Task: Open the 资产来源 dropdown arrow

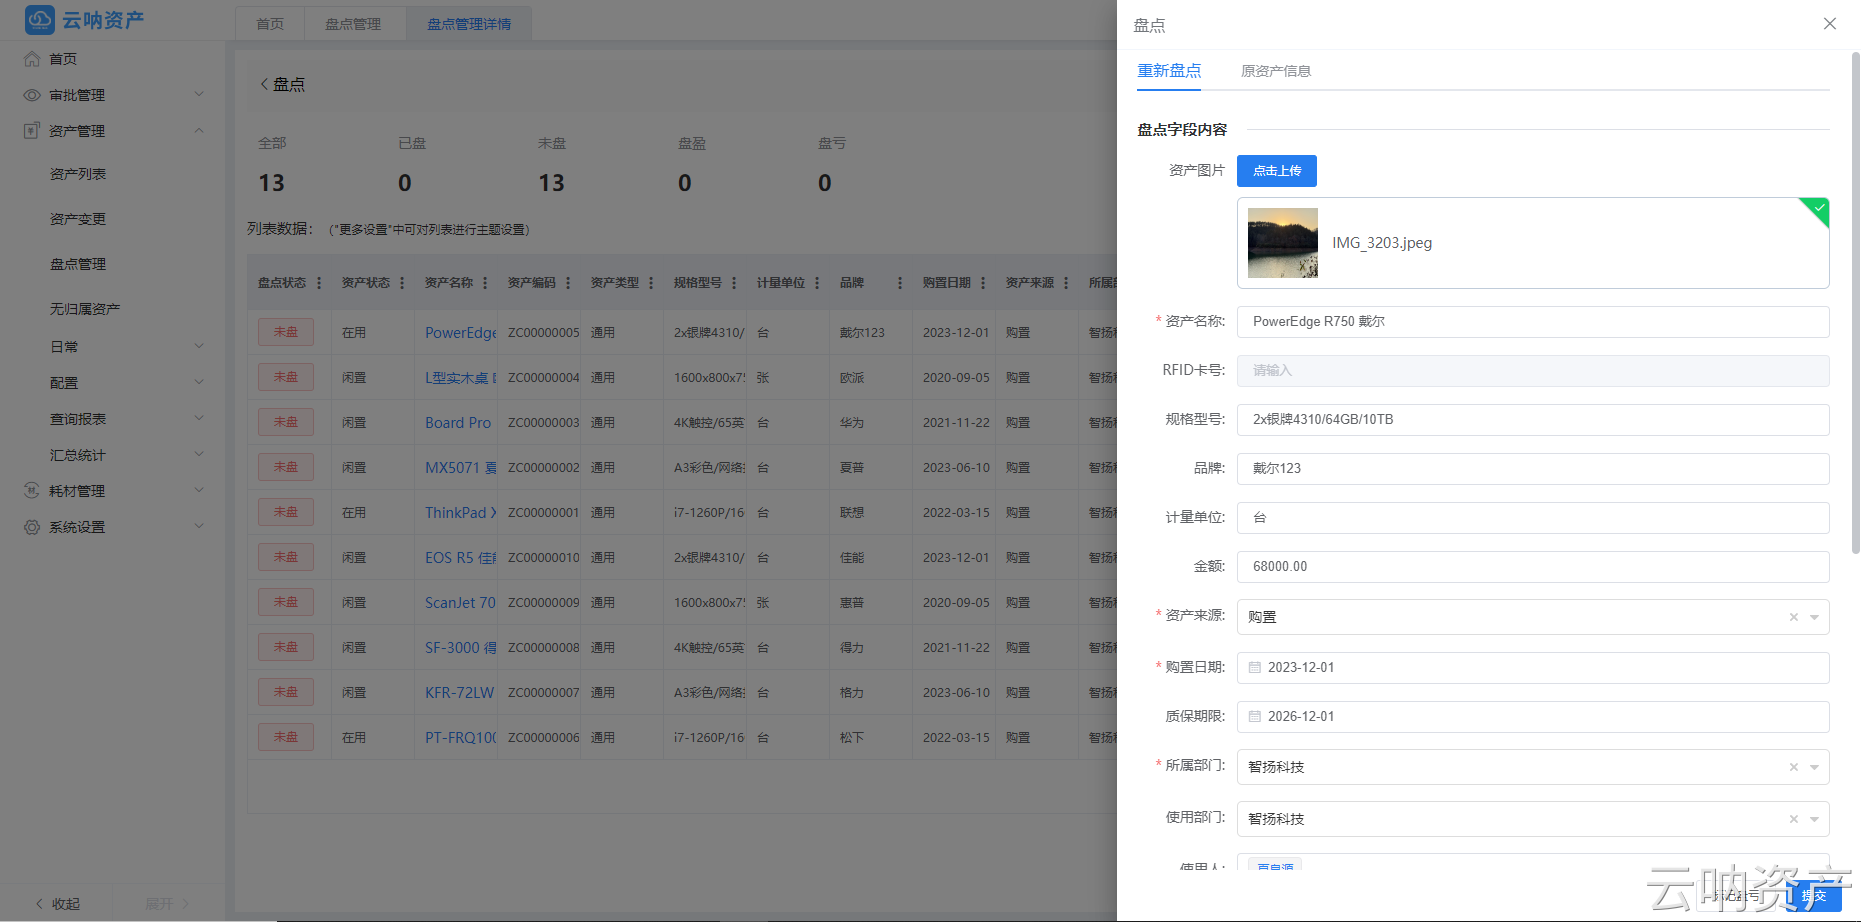Action: click(x=1814, y=617)
